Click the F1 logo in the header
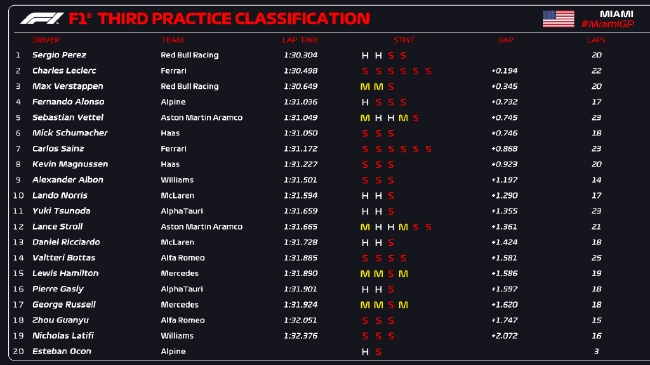 (x=42, y=18)
